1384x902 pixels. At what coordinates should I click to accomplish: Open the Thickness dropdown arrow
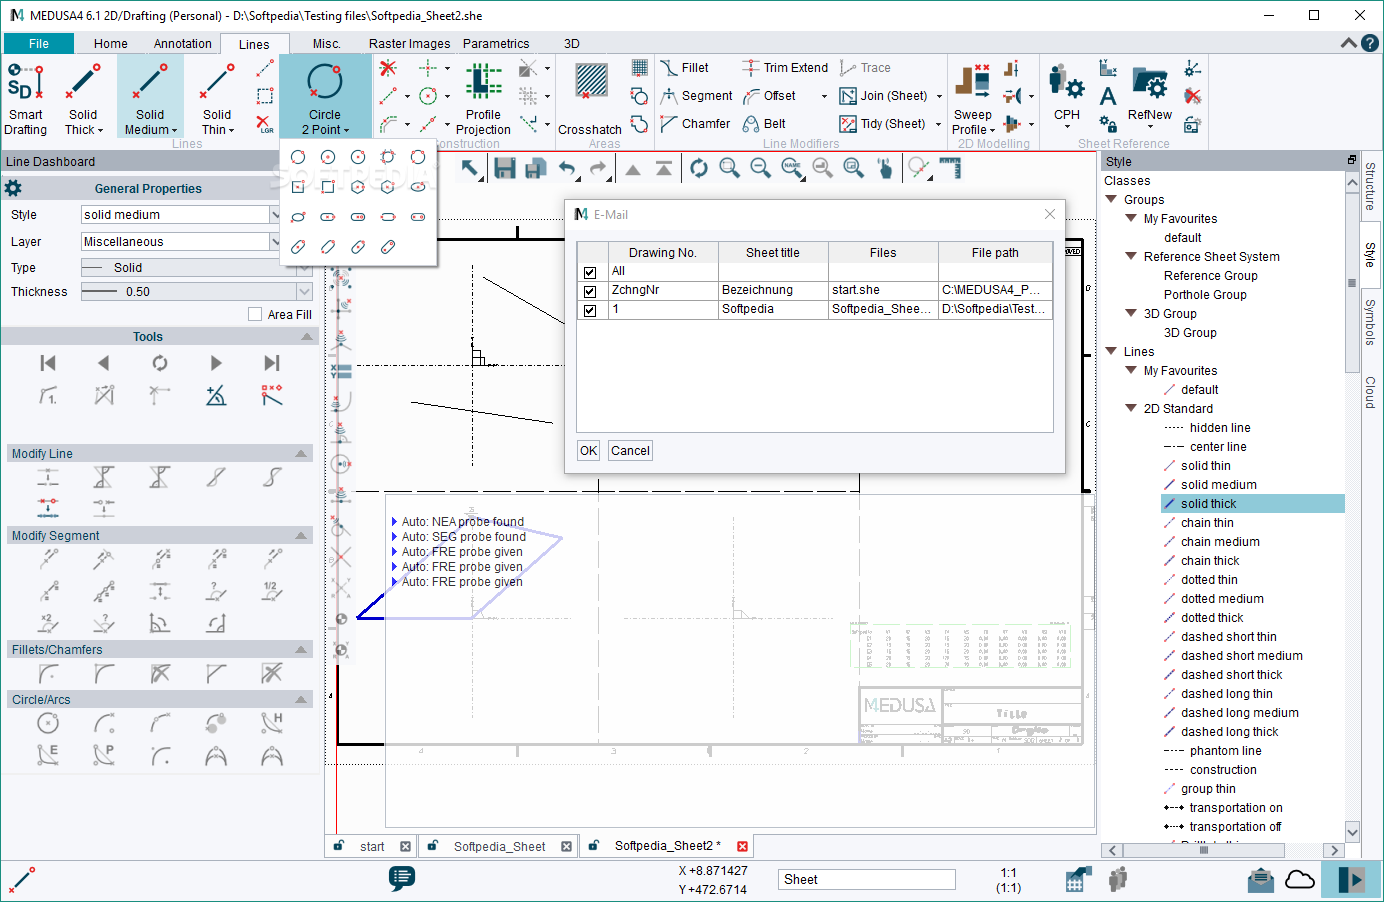(304, 292)
